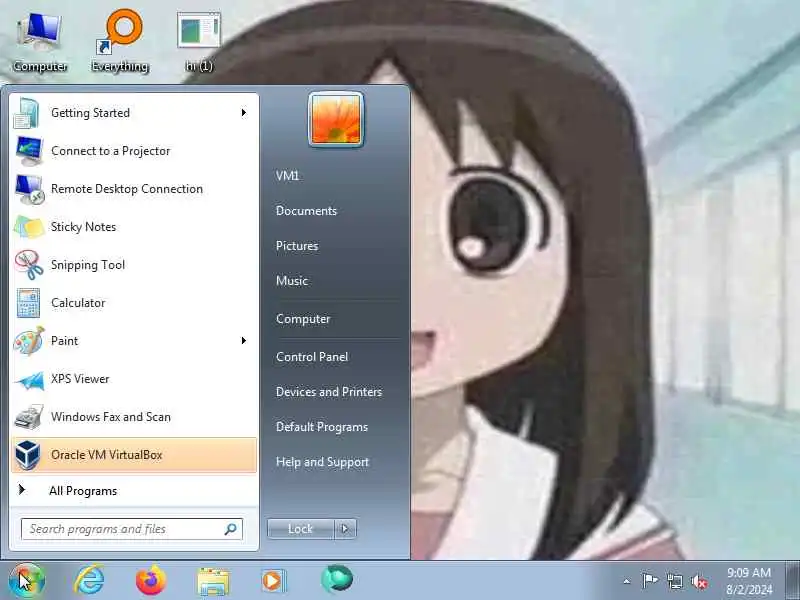
Task: Open the Computer desktop icon
Action: click(x=40, y=43)
